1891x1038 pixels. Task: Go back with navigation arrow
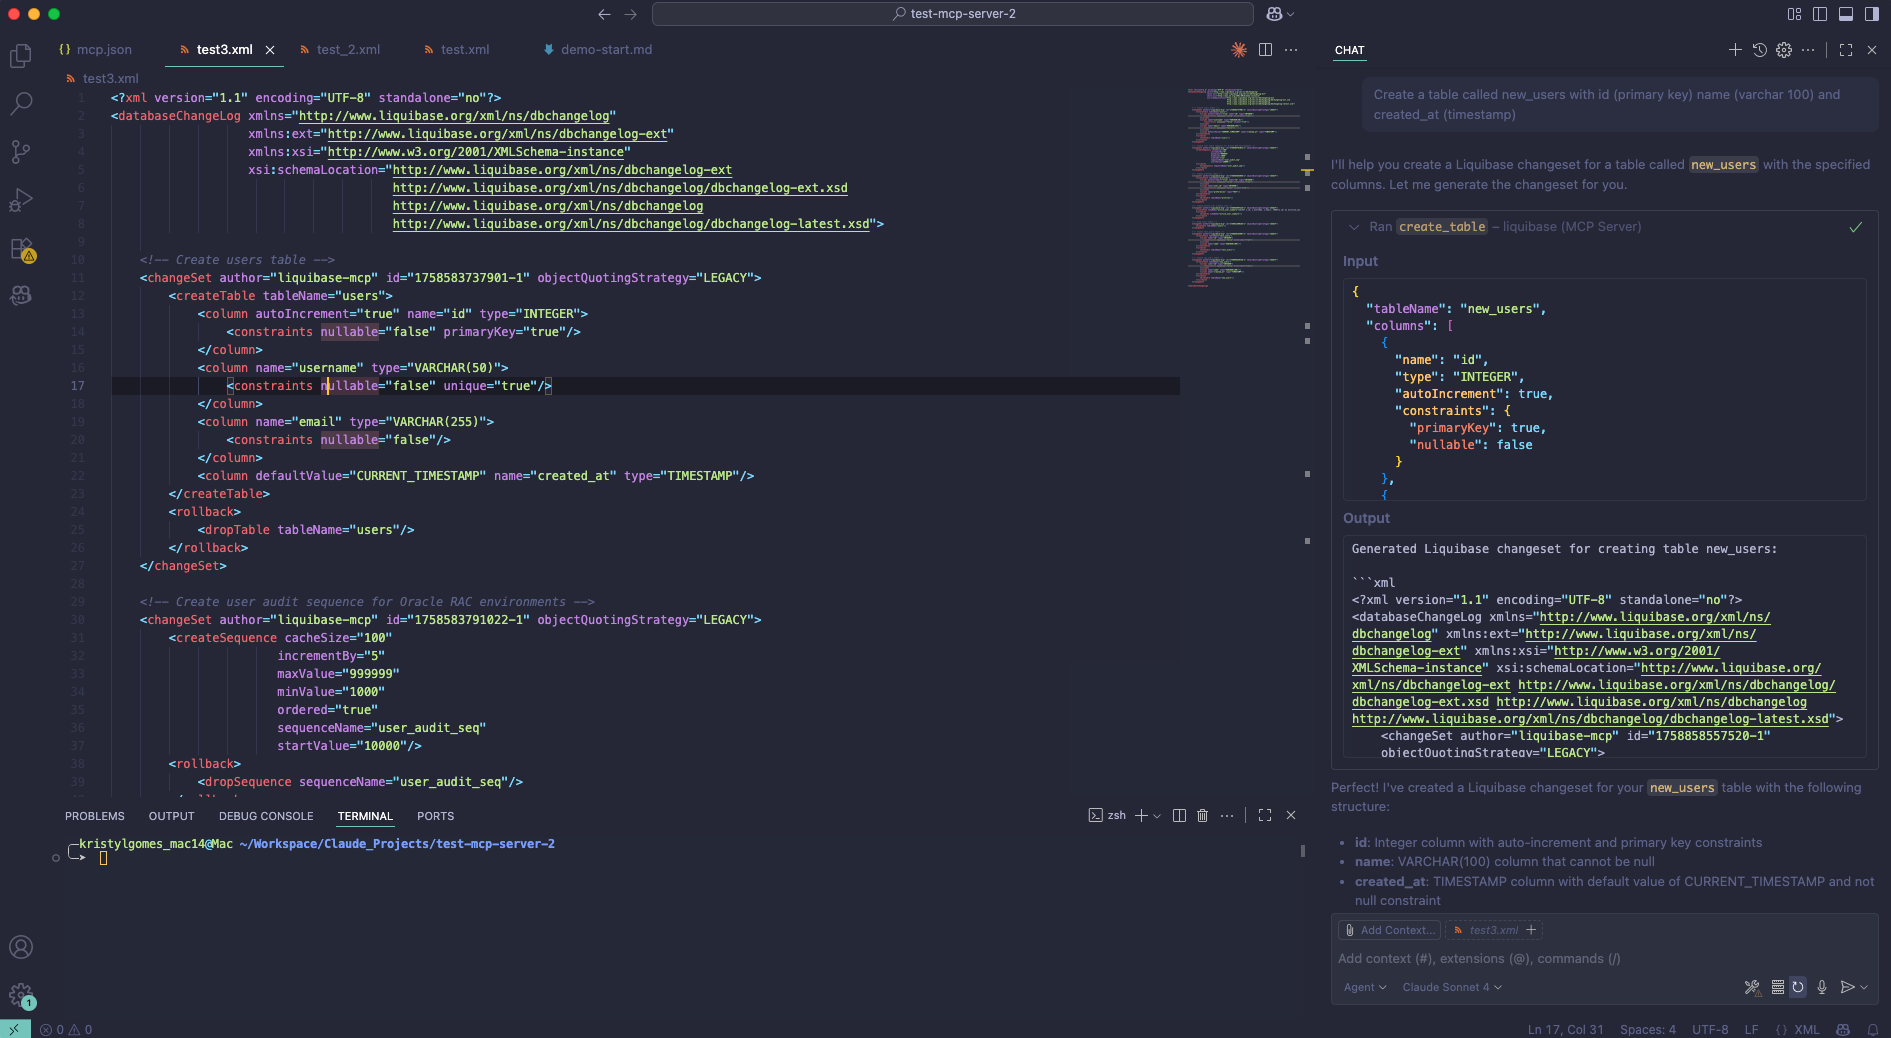pos(604,14)
